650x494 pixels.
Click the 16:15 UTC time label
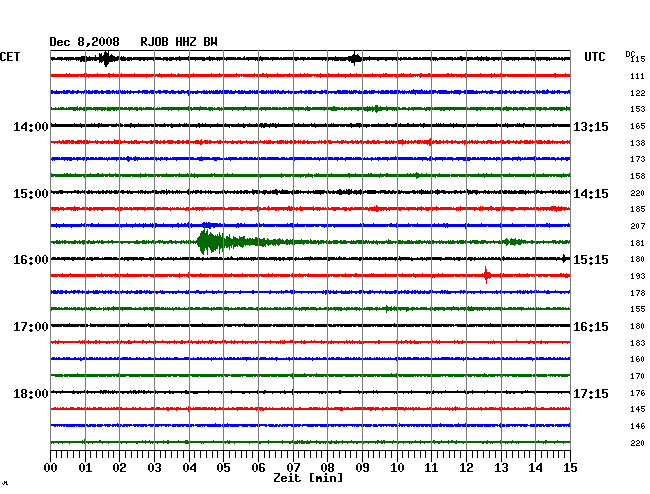click(591, 327)
